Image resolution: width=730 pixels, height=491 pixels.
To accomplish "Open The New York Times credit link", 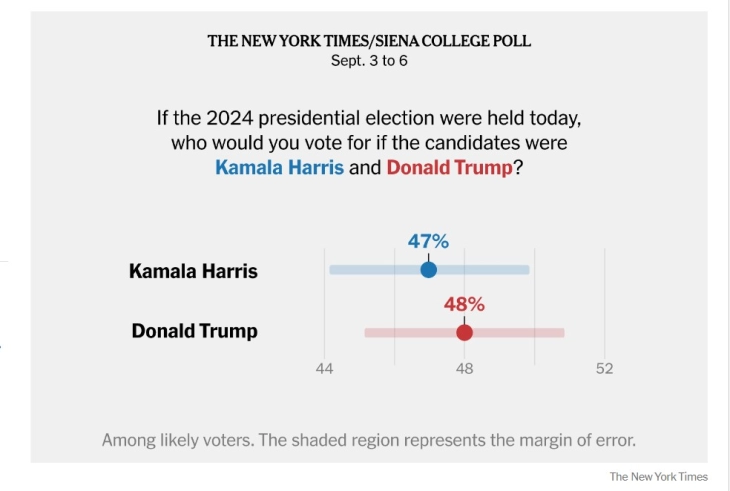I will click(658, 476).
